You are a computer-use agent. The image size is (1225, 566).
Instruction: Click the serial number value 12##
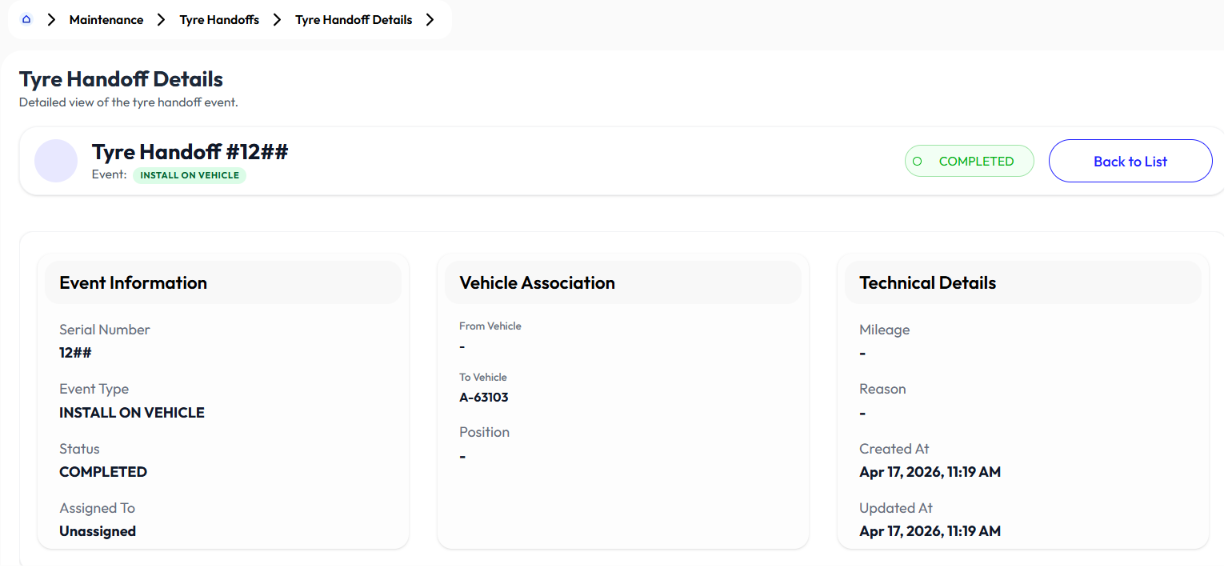(76, 352)
